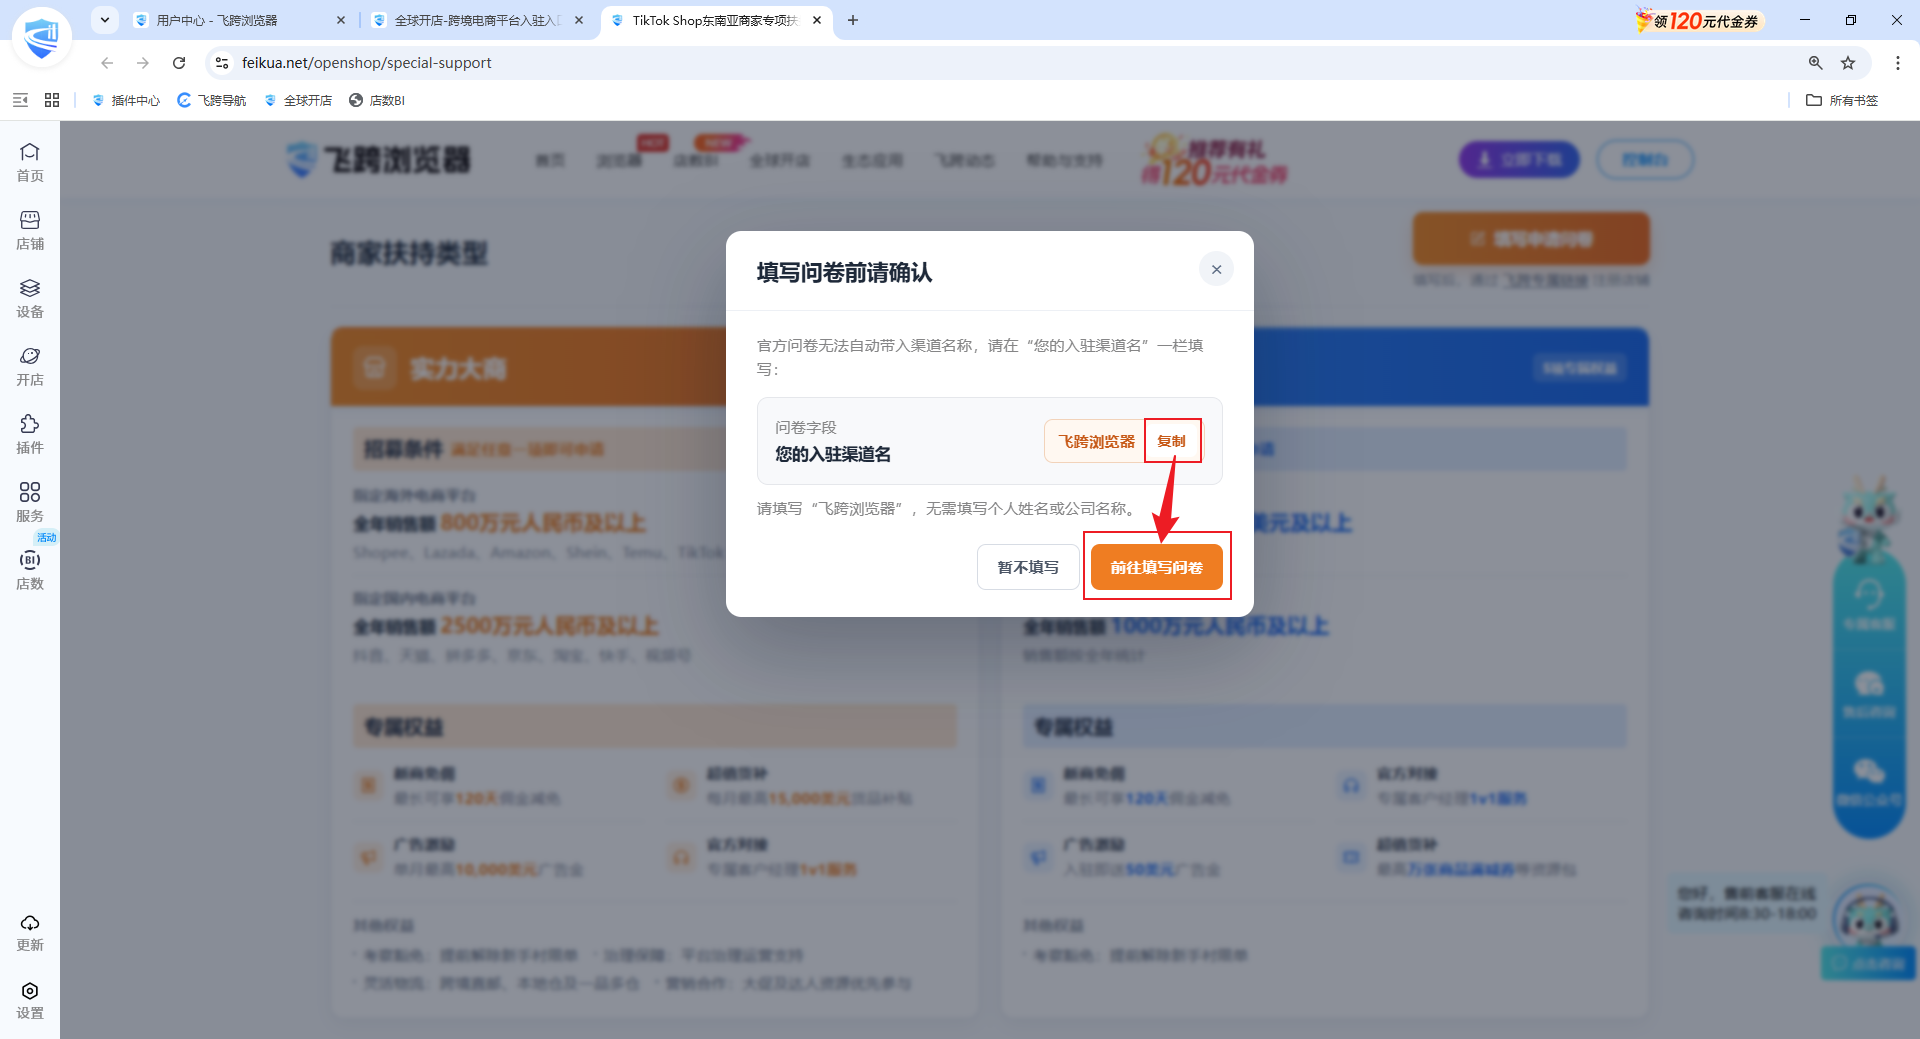Click the 领120元代金券 coupon badge
1920x1039 pixels.
pos(1698,20)
